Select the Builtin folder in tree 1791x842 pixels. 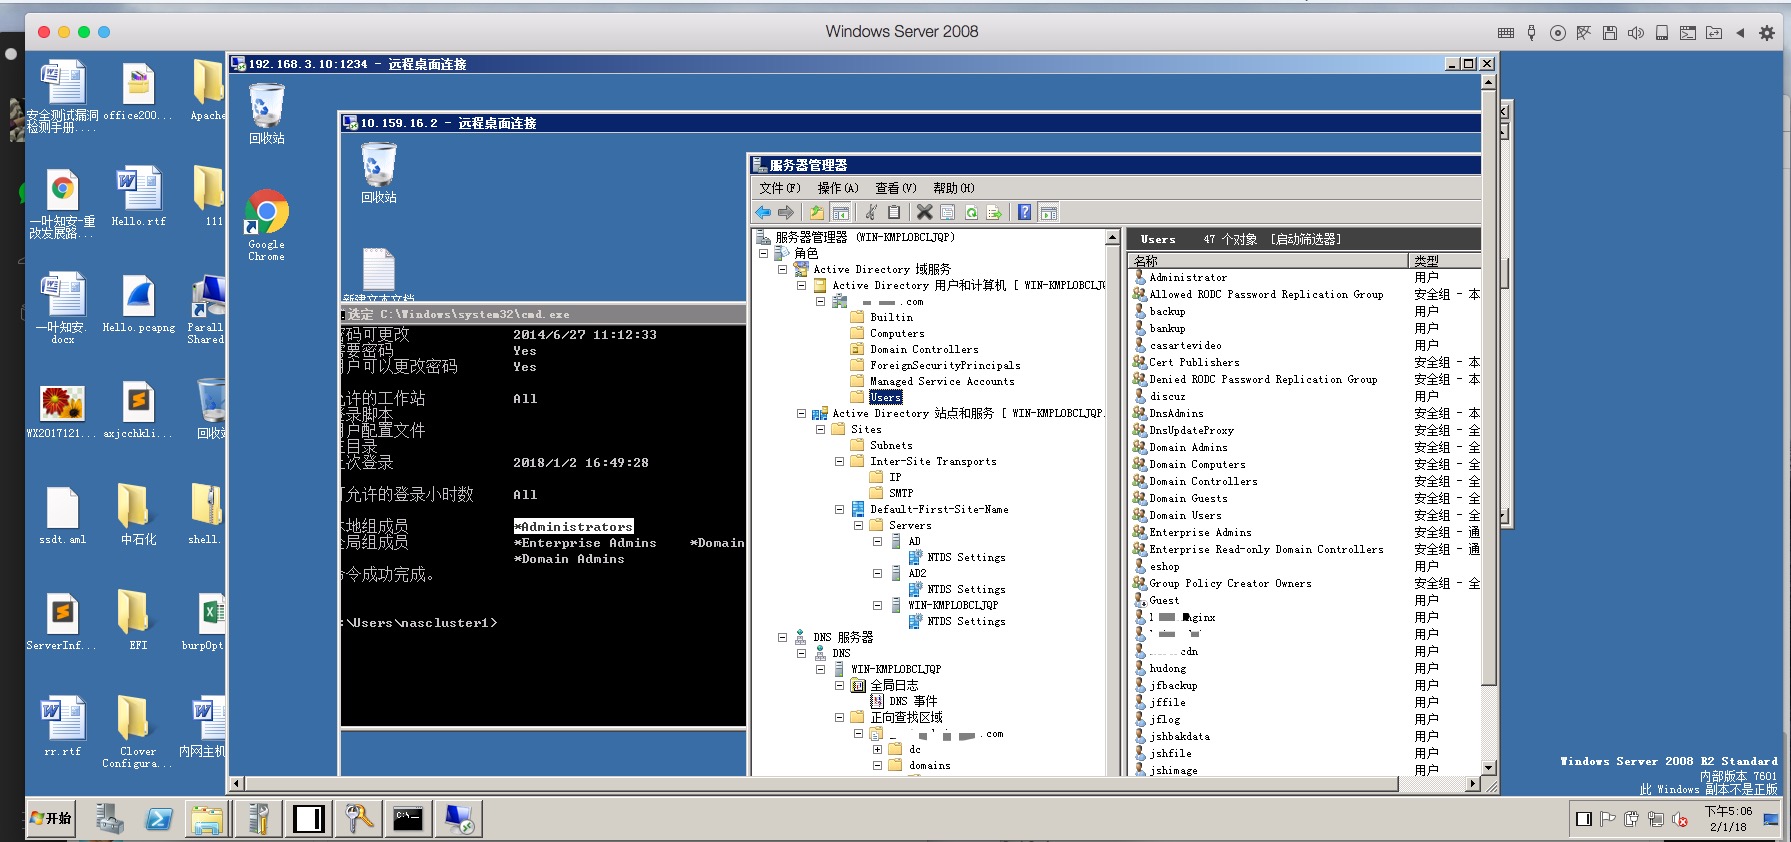click(891, 318)
